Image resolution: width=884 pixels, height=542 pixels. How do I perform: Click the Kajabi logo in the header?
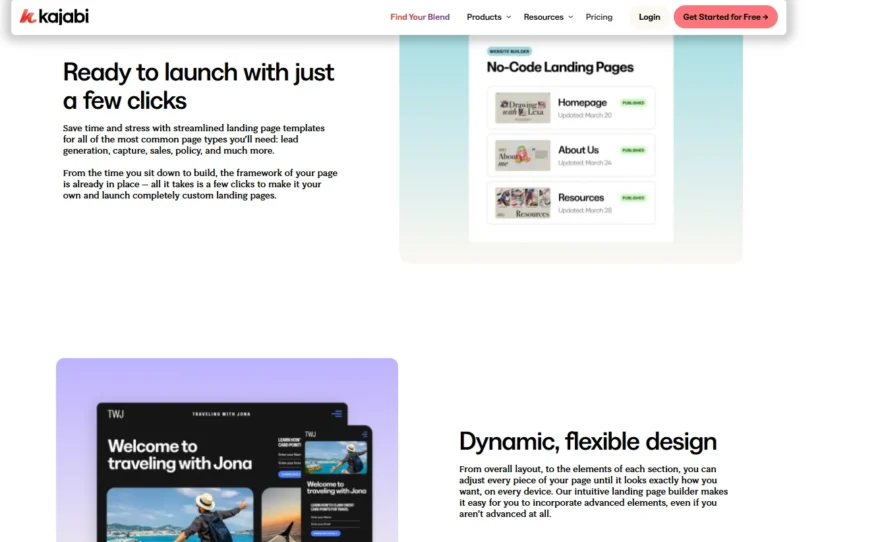pos(55,17)
